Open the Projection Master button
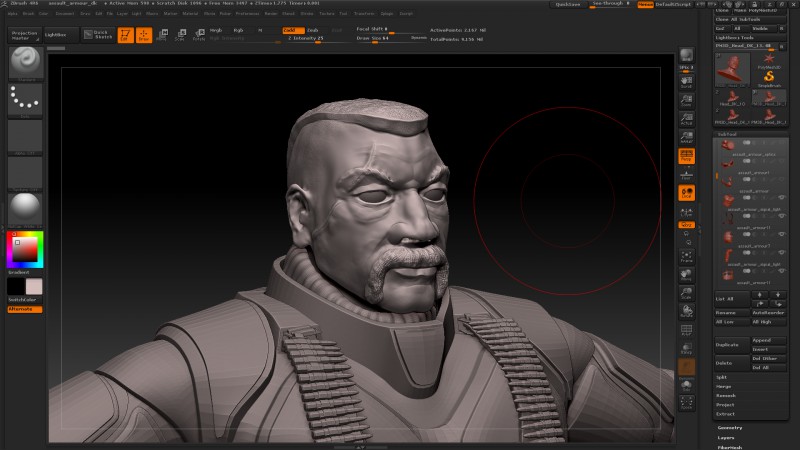800x450 pixels. (x=24, y=35)
